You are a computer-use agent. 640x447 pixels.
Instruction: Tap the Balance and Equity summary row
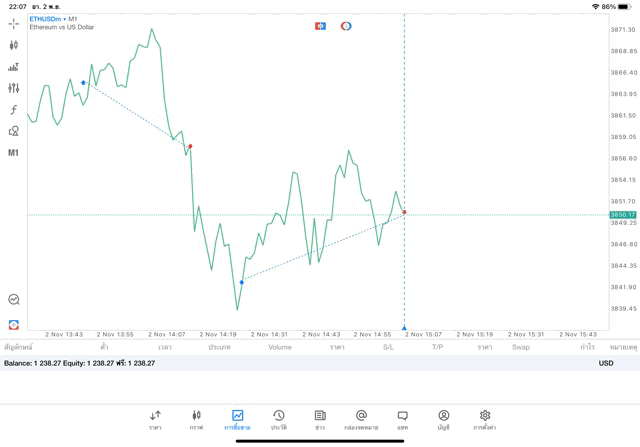80,363
